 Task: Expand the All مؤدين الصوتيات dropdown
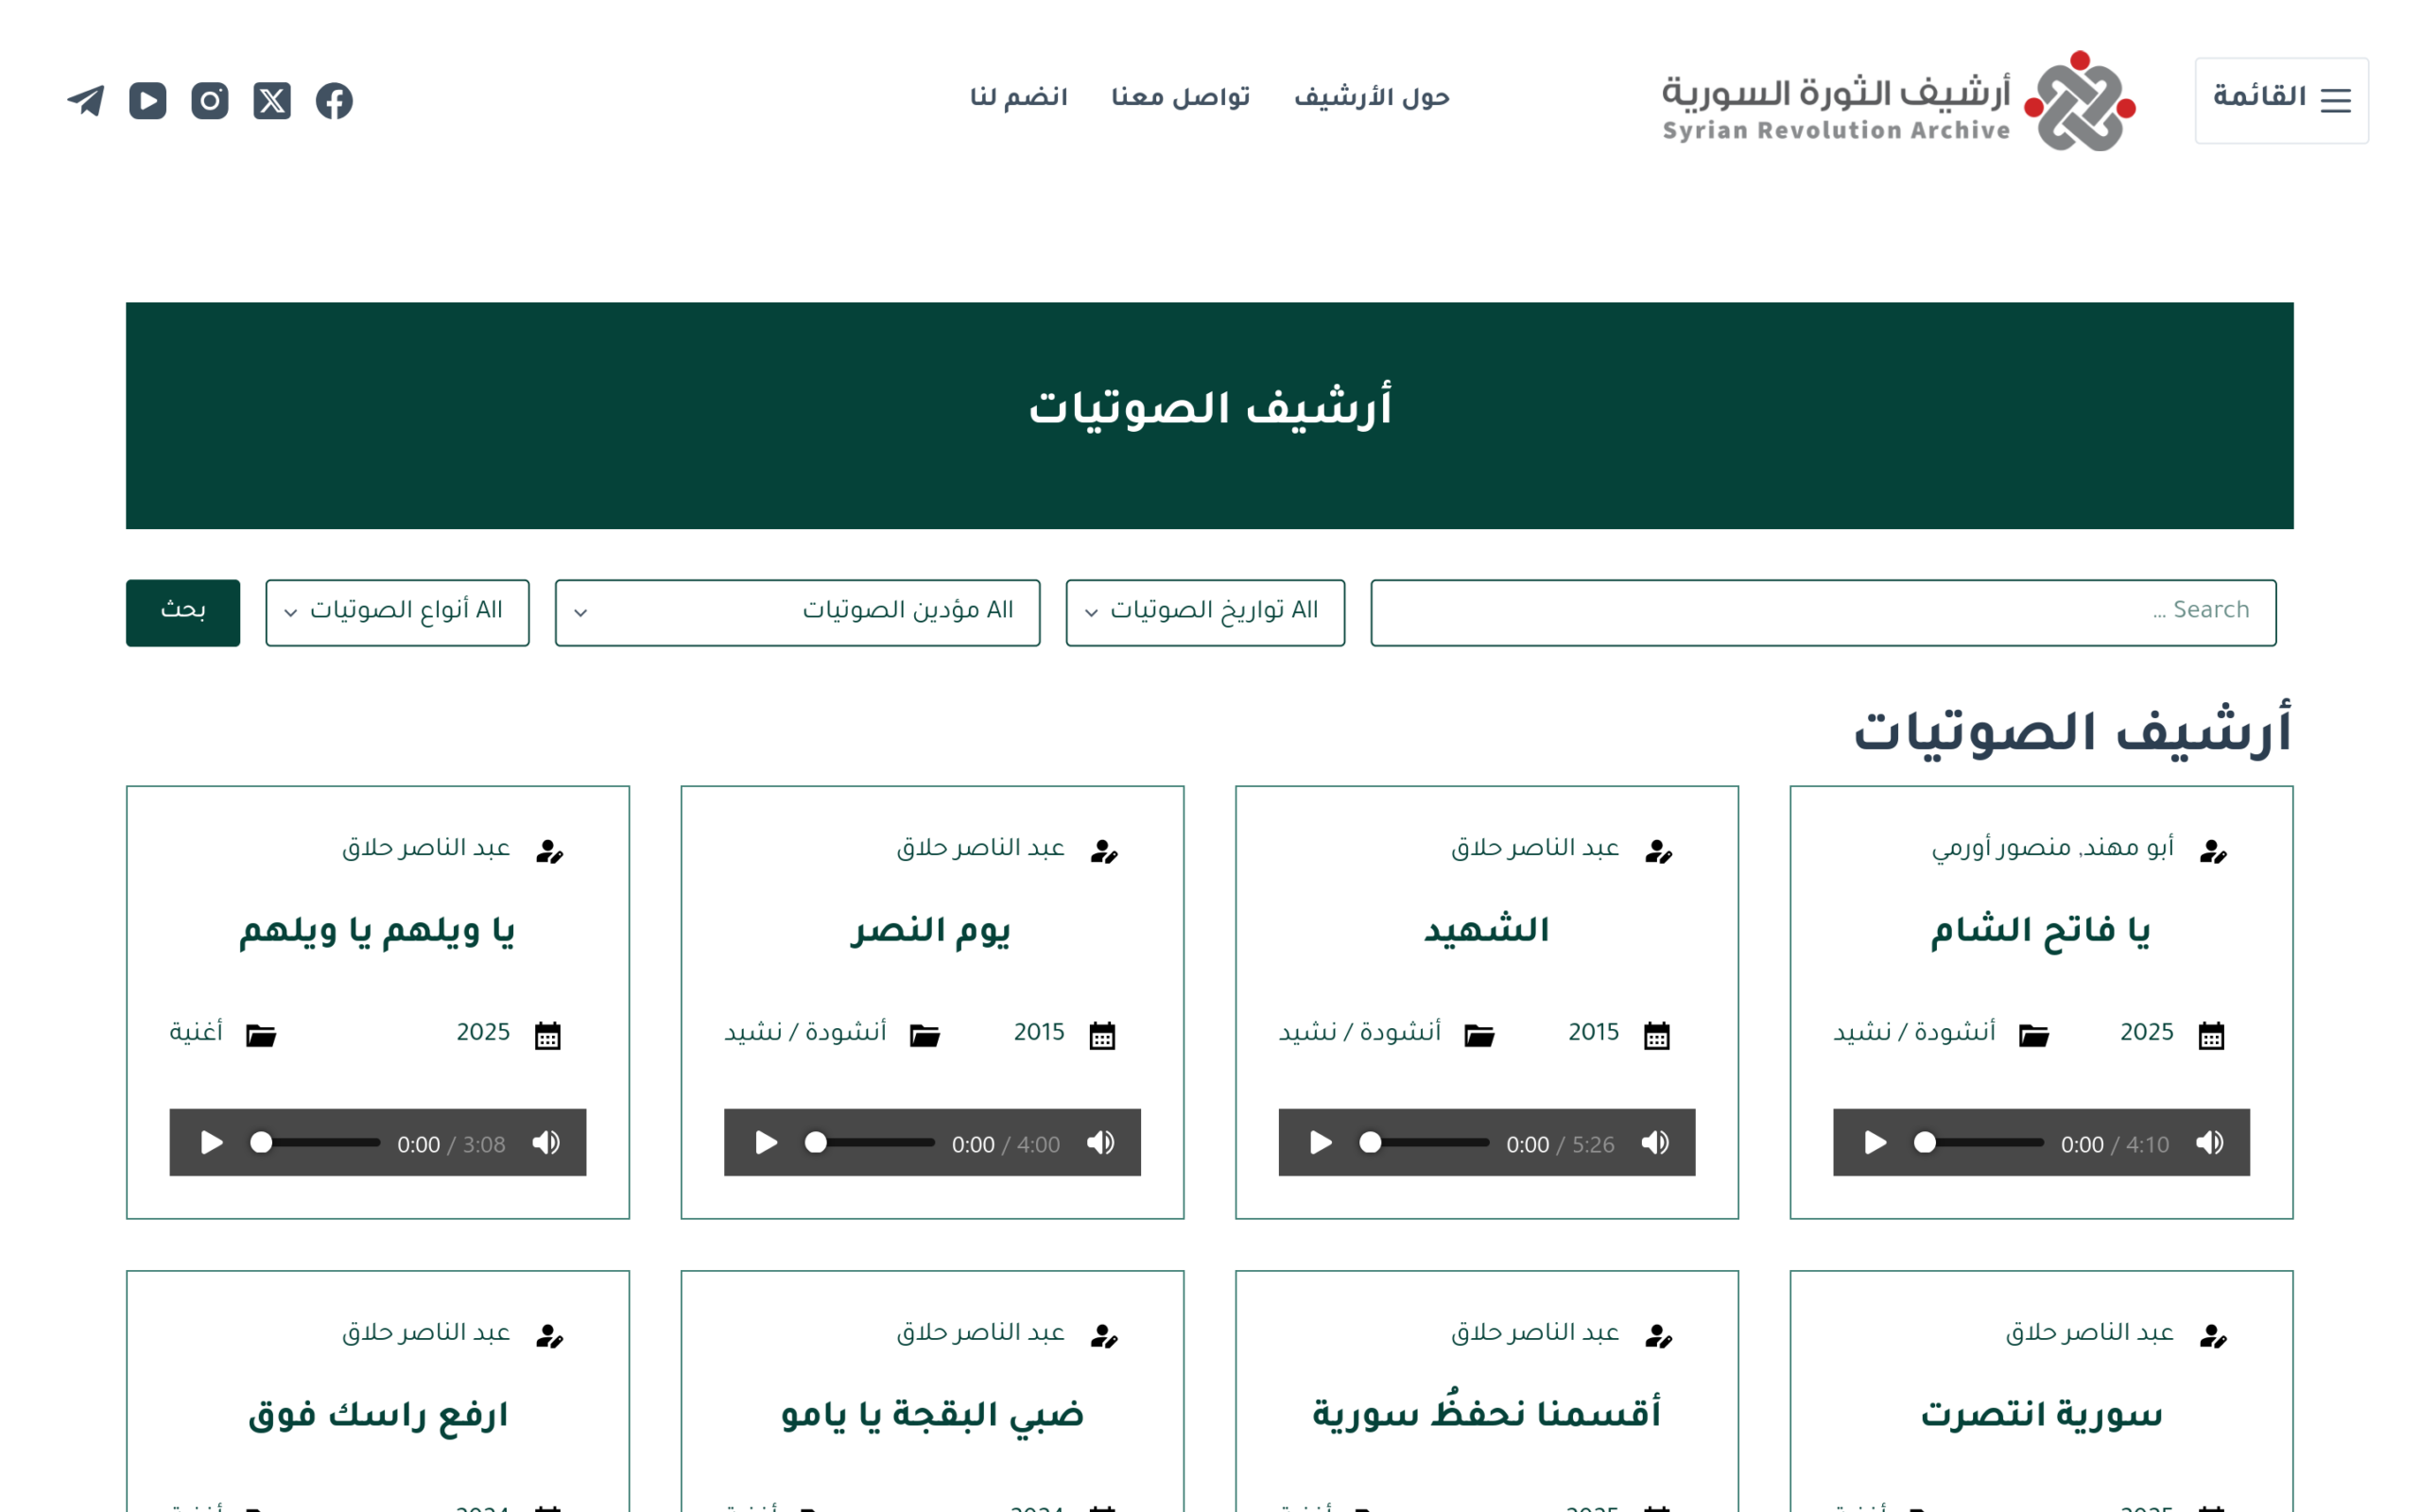[797, 612]
